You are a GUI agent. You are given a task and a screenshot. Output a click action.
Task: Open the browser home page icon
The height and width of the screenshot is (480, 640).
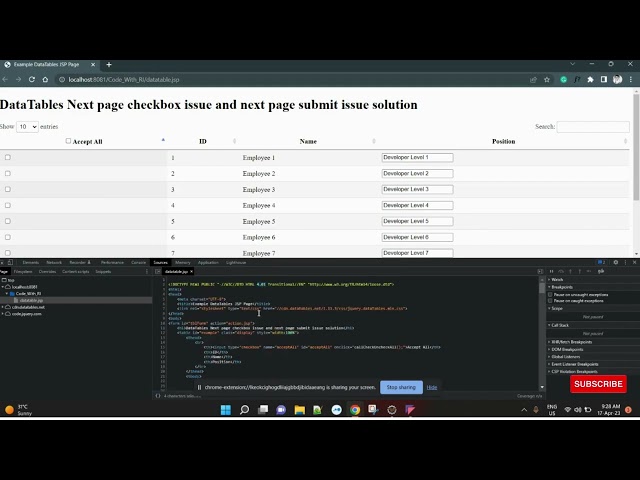45,80
